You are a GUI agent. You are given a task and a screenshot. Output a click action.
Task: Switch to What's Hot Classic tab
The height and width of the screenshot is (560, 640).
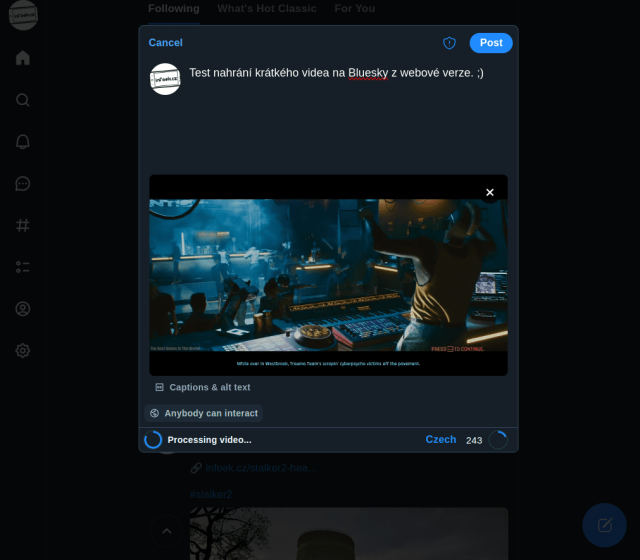point(266,9)
